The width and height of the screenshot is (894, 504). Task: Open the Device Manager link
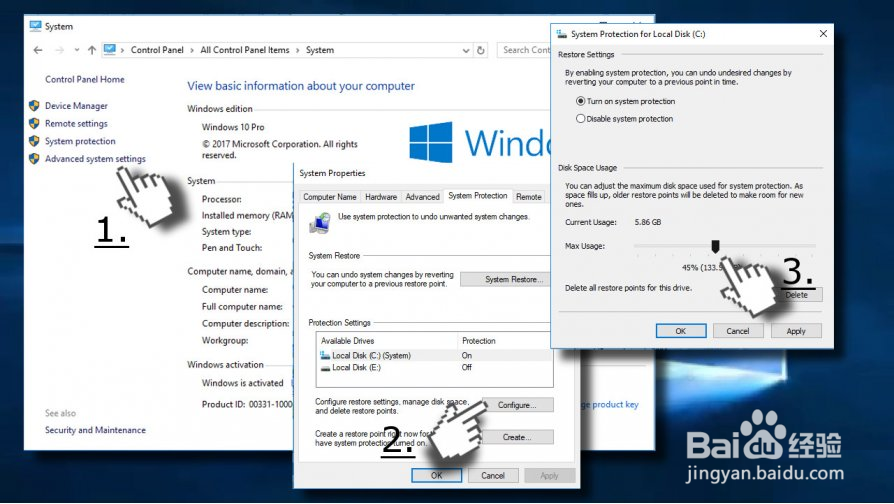click(76, 106)
